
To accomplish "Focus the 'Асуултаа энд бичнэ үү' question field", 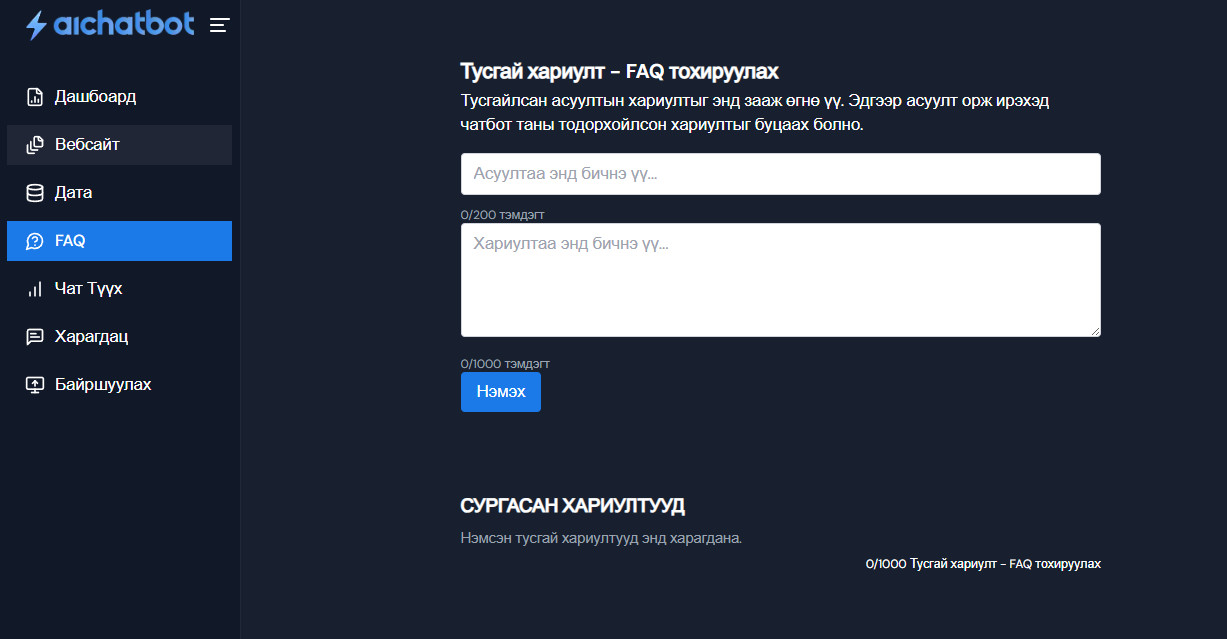I will (x=780, y=174).
